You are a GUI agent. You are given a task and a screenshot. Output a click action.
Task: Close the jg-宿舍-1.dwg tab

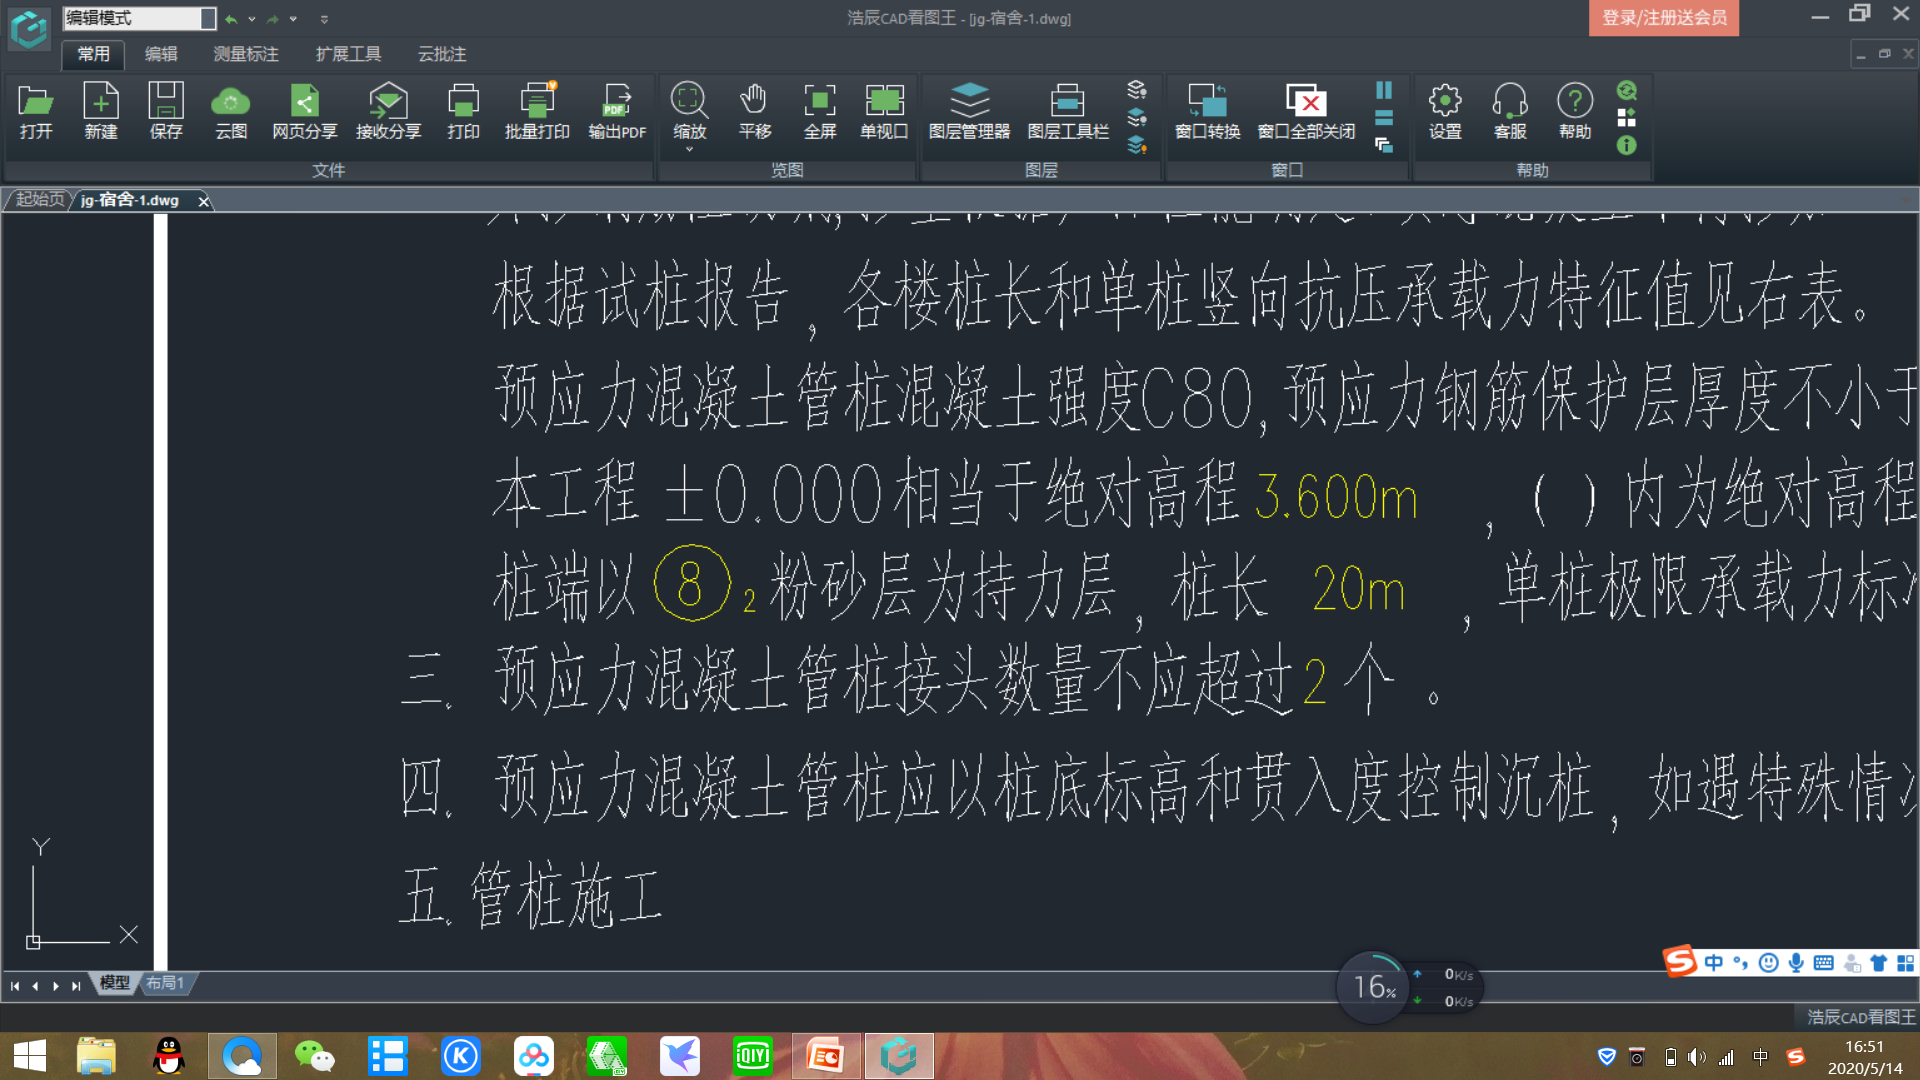(204, 201)
